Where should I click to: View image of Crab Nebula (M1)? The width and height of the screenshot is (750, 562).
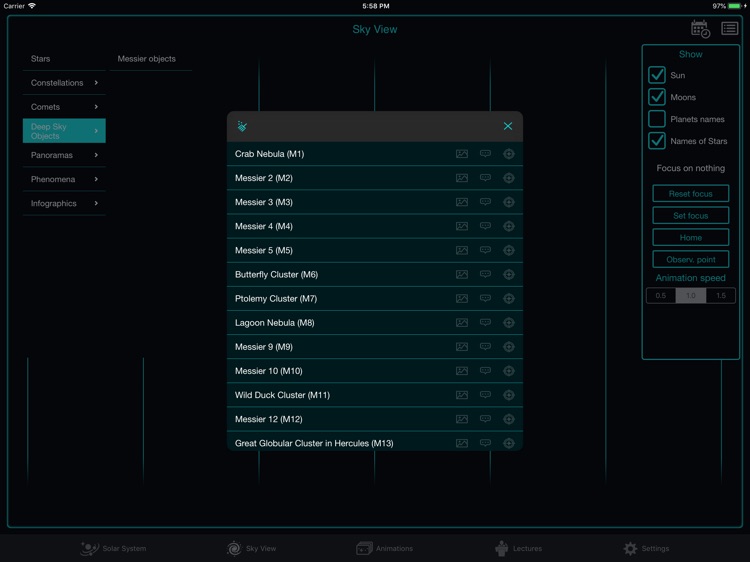tap(462, 154)
